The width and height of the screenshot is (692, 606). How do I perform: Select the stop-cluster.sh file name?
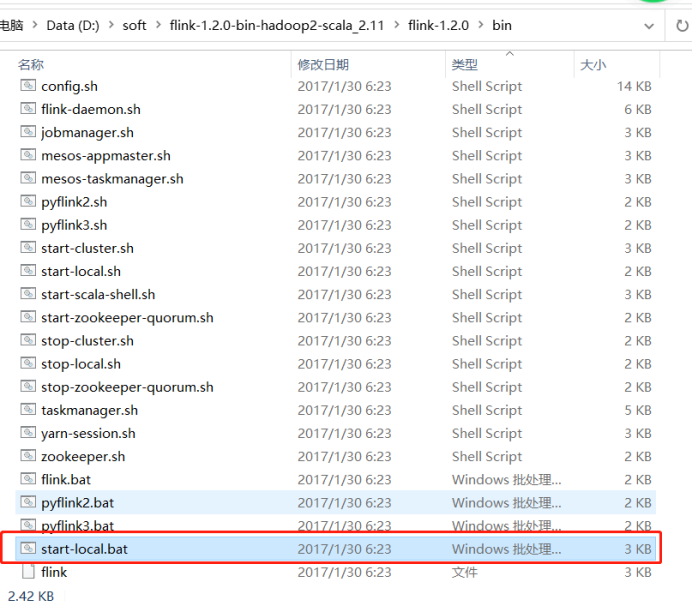pos(87,341)
